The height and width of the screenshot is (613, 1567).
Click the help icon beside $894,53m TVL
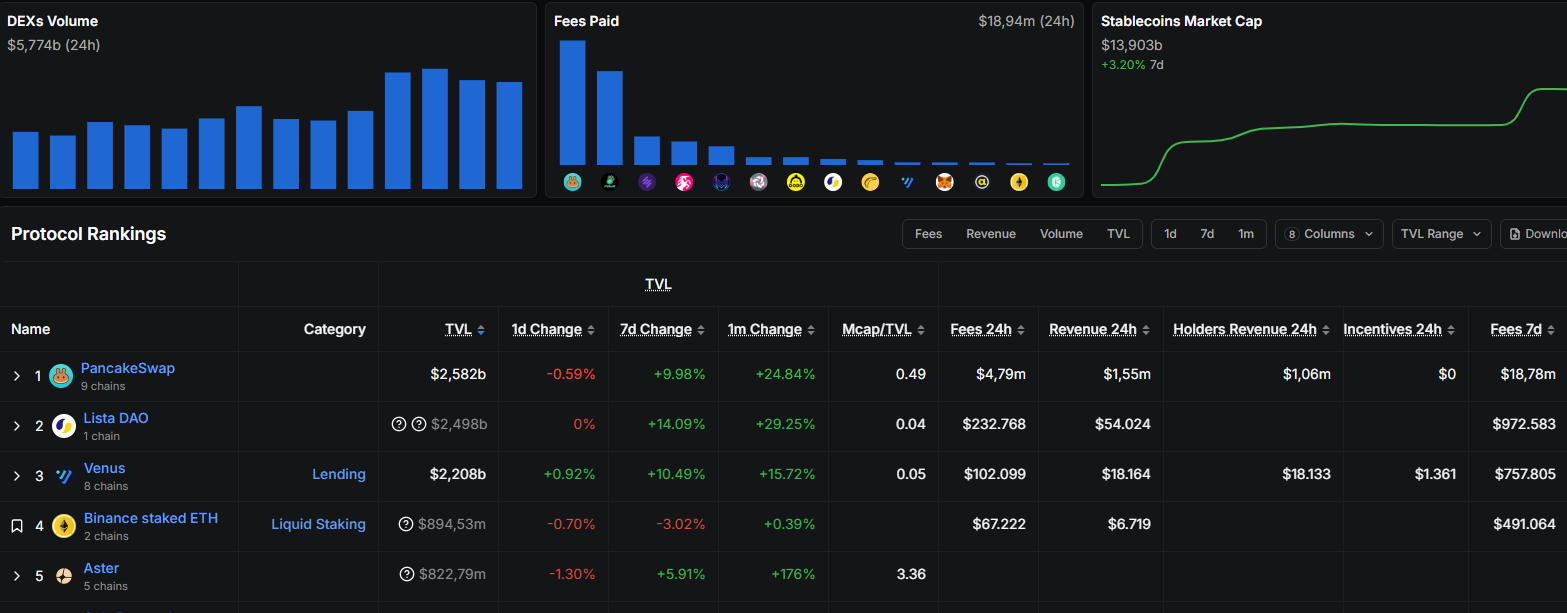tap(406, 524)
